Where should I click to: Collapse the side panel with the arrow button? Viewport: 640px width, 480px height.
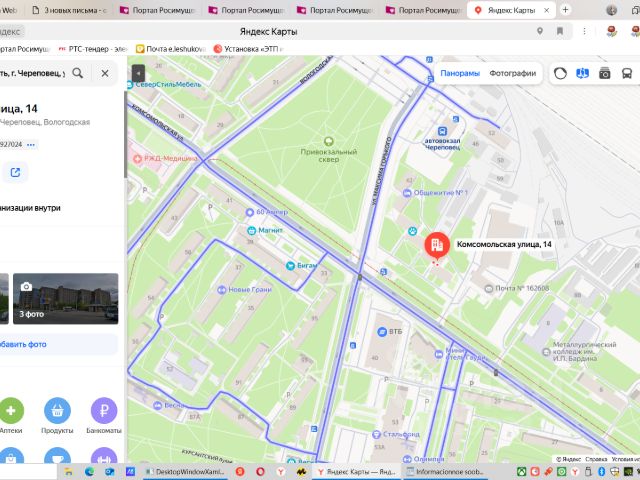[138, 74]
